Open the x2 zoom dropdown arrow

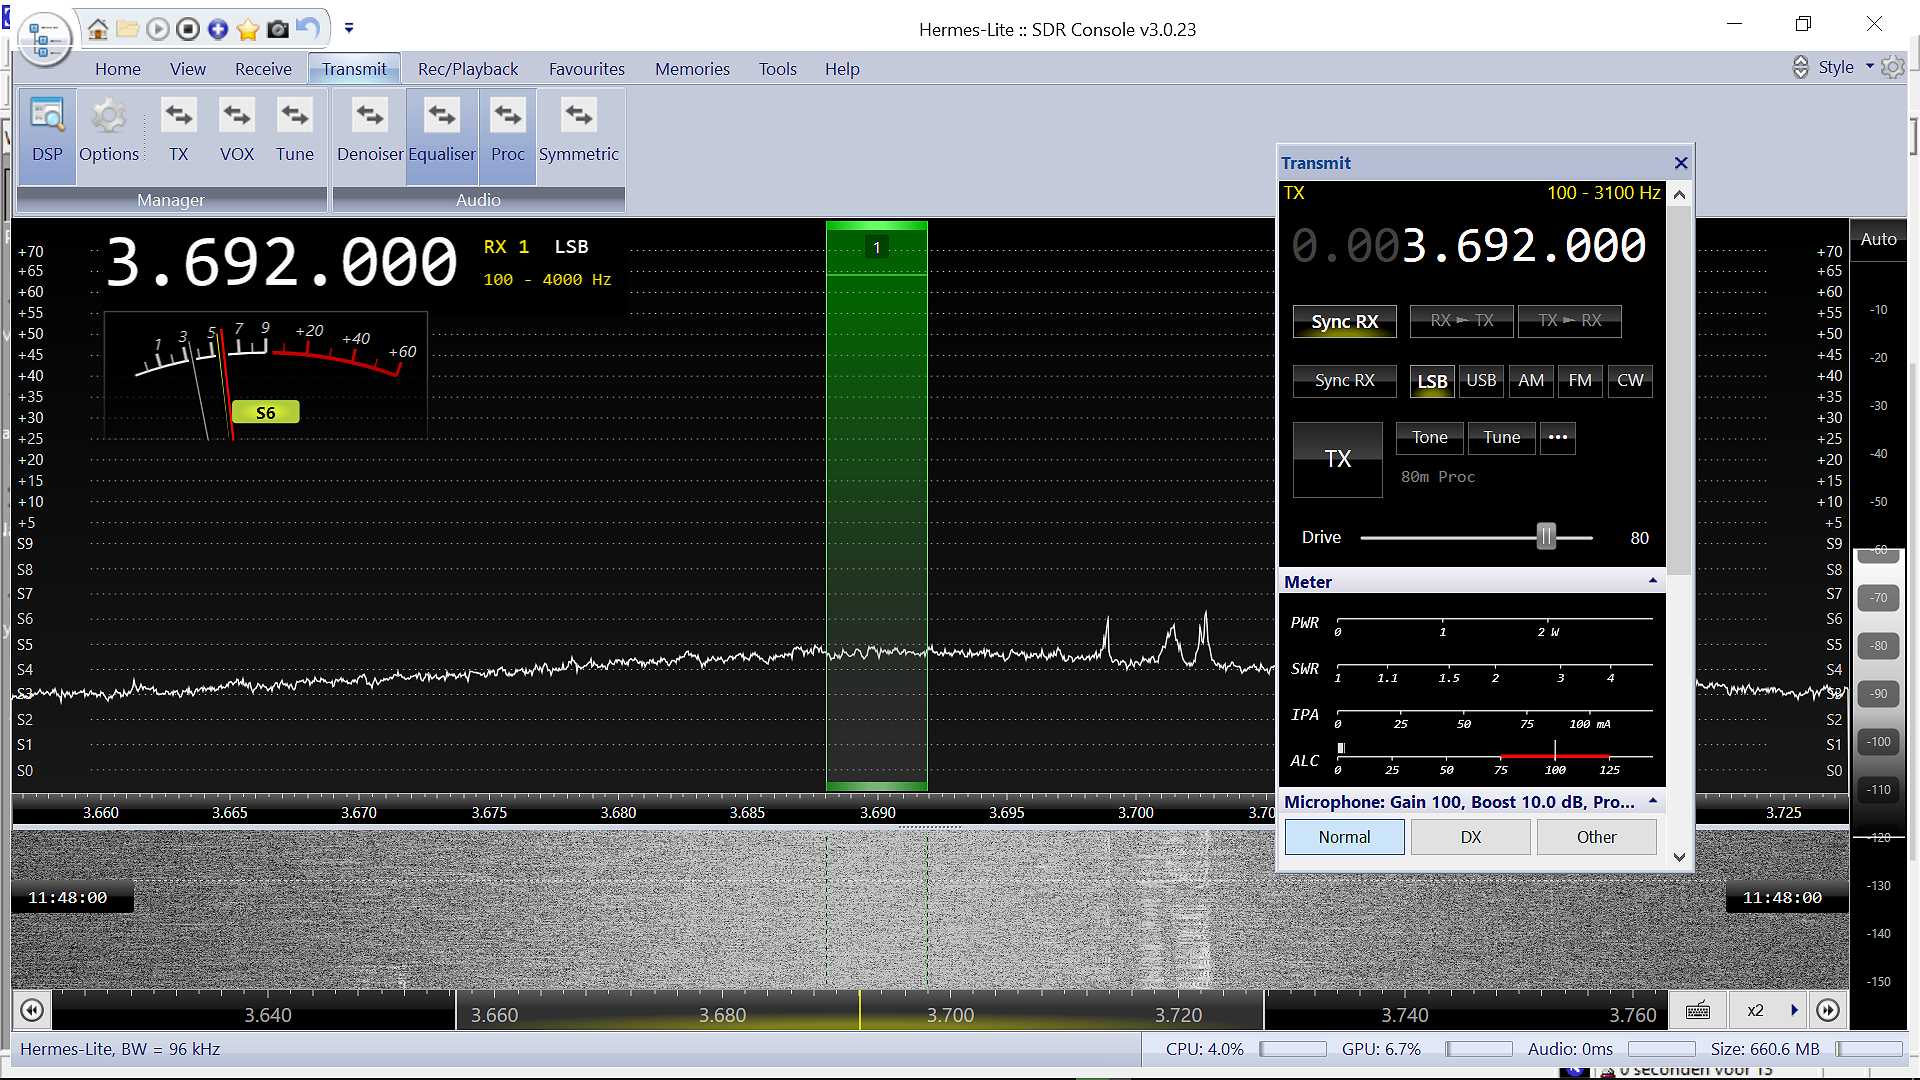pos(1795,1011)
